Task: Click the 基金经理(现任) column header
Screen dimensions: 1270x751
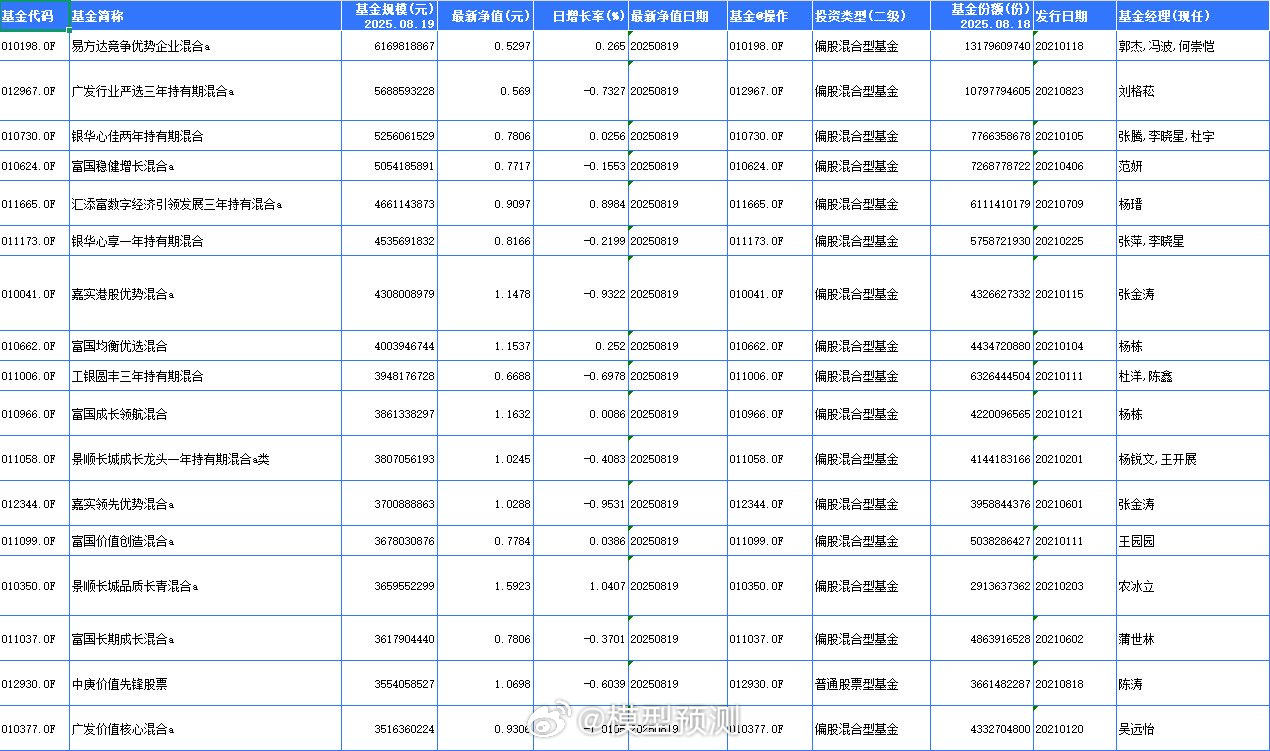Action: [x=1192, y=16]
